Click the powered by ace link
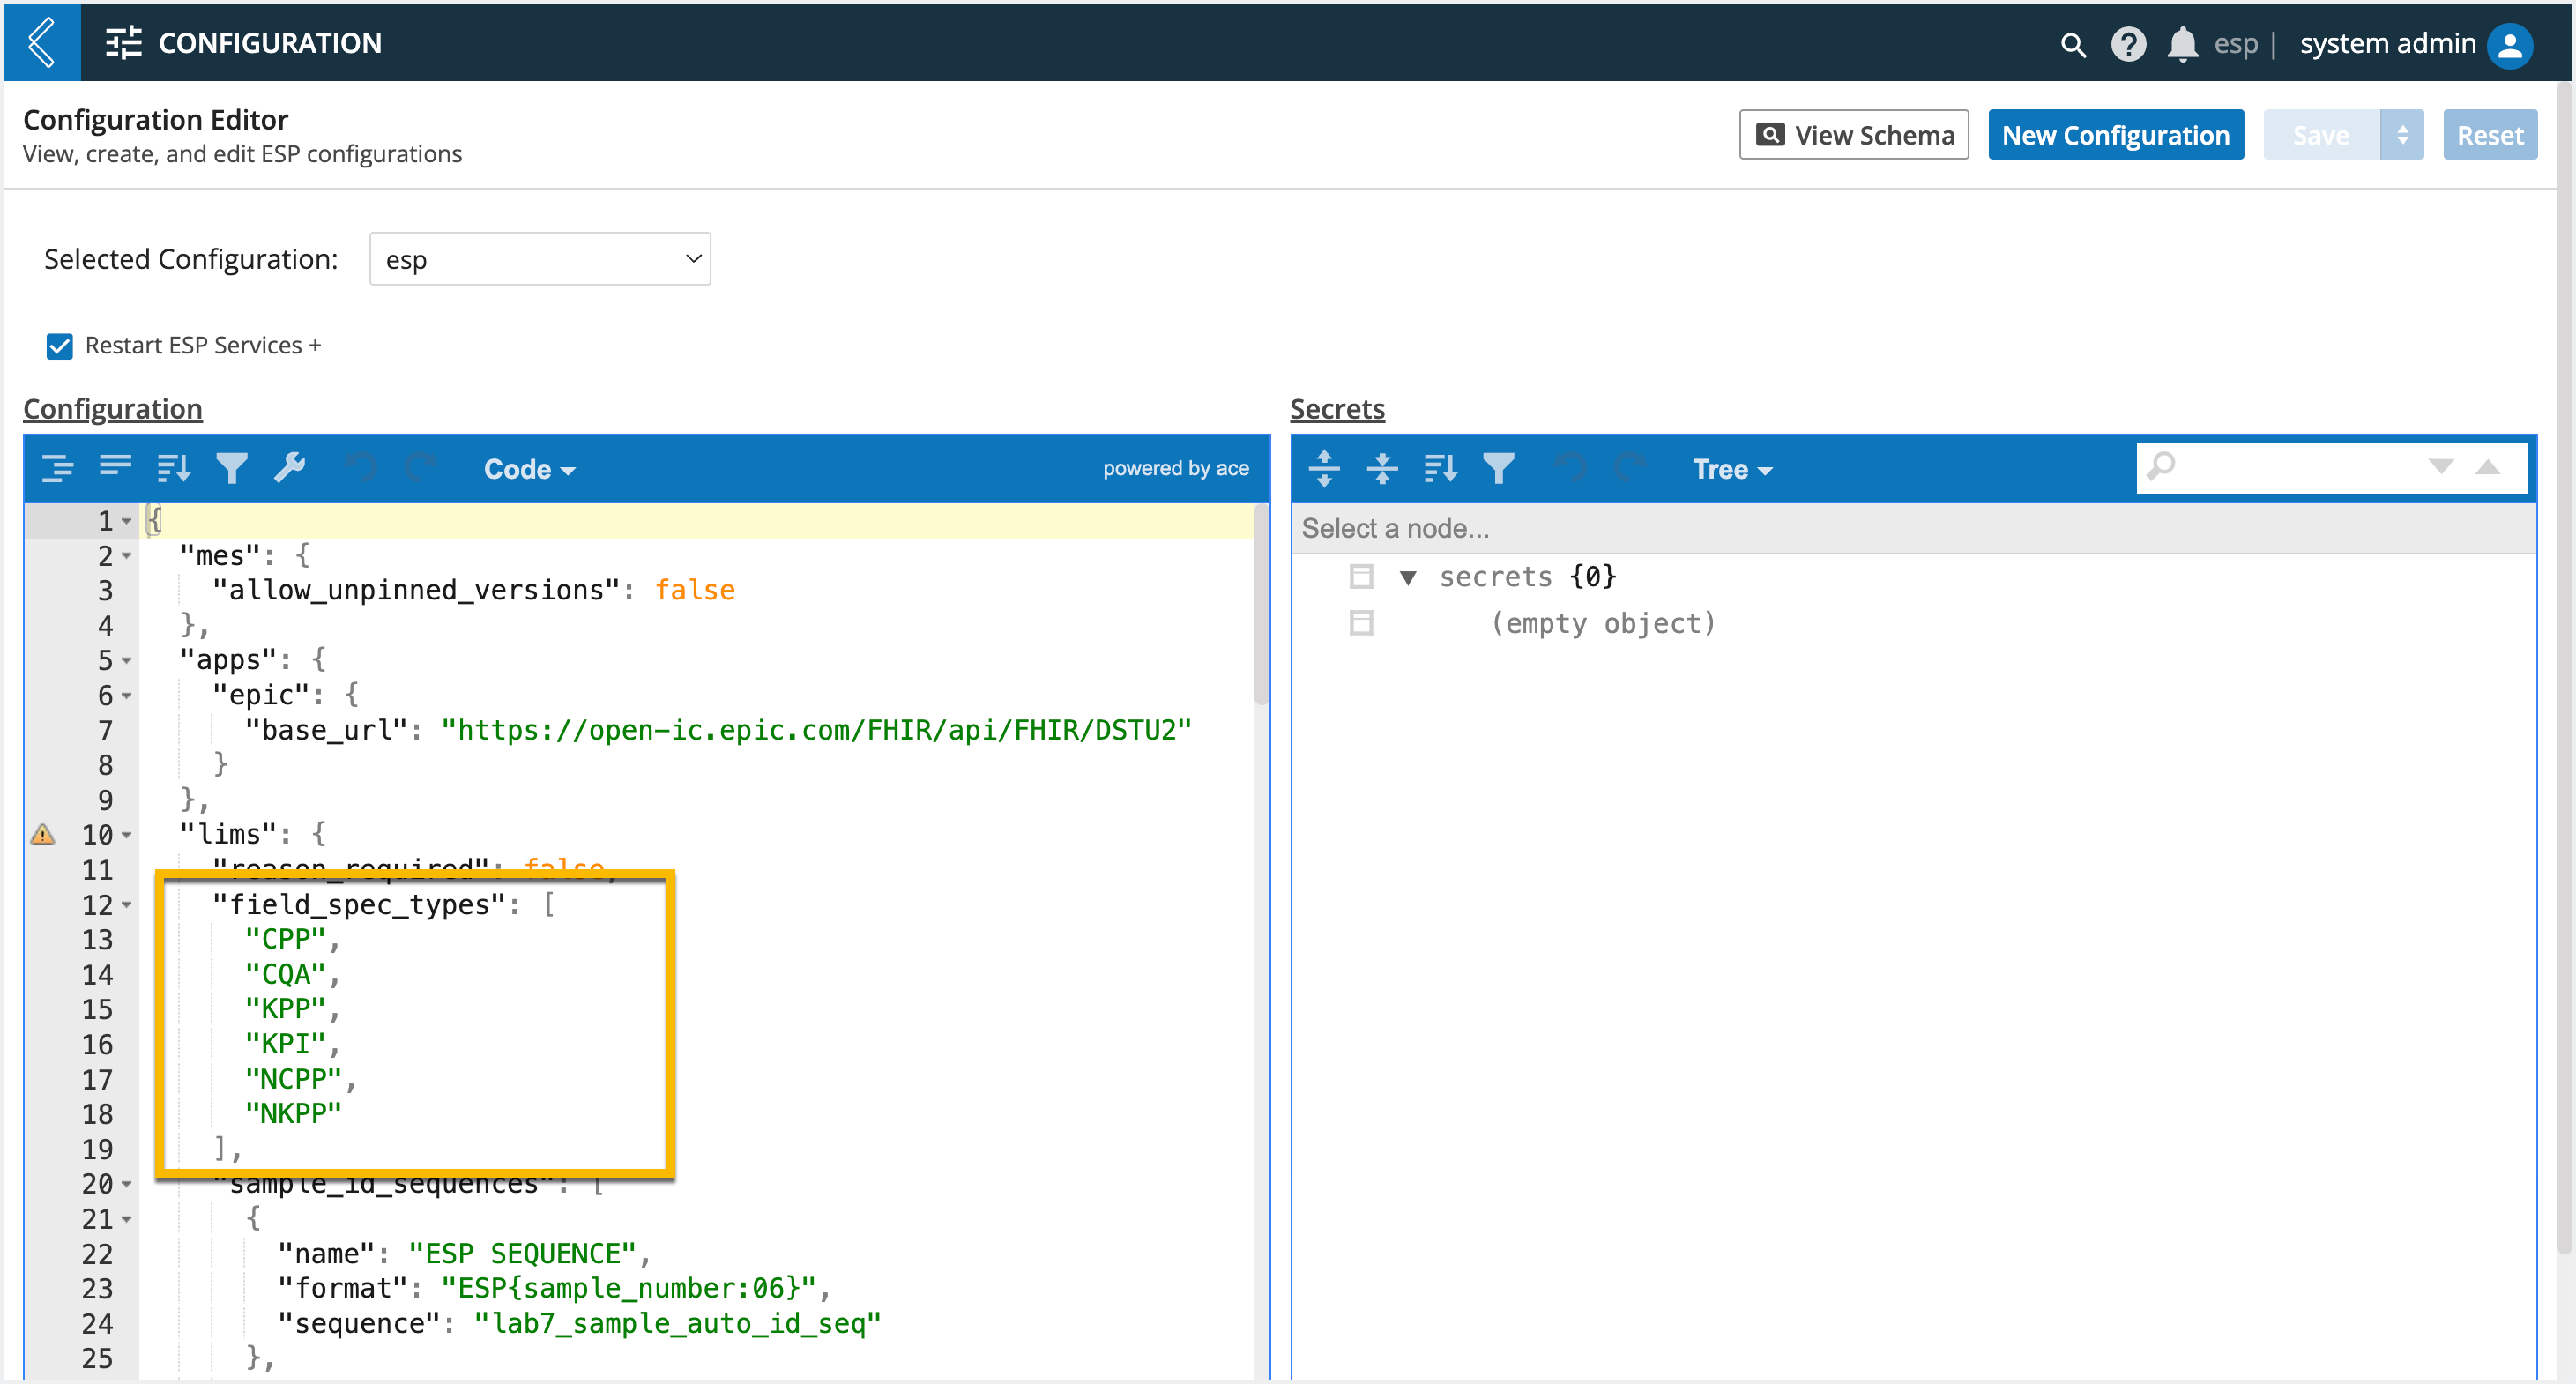Image resolution: width=2576 pixels, height=1384 pixels. [1176, 468]
